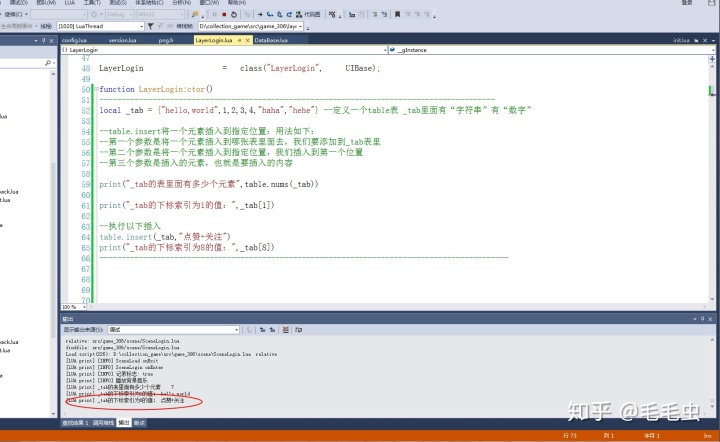
Task: Open the [1020] LuaThread thread dropdown
Action: point(101,26)
